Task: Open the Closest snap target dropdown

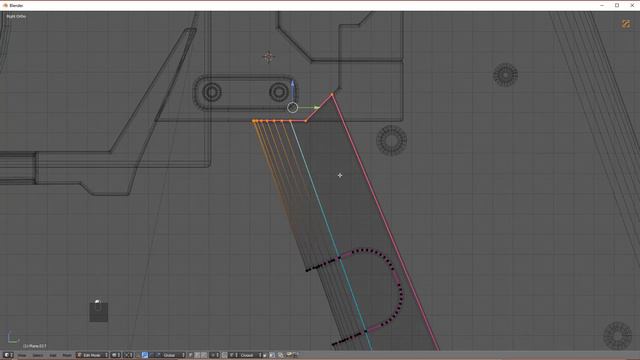Action: [x=250, y=355]
